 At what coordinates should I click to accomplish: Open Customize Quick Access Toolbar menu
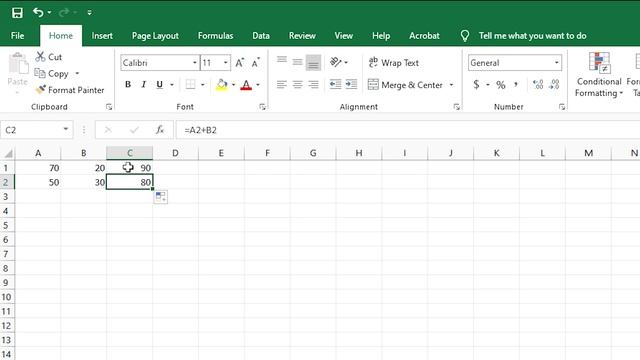(x=89, y=13)
